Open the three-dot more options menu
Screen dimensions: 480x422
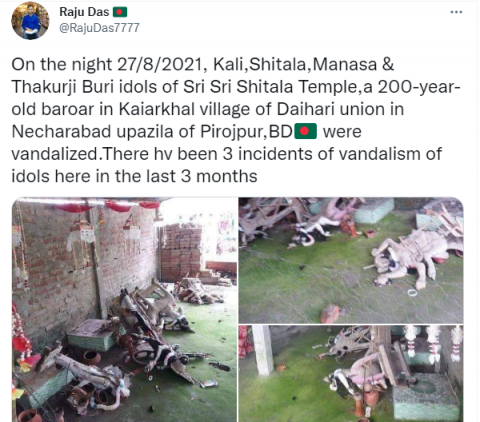click(456, 12)
